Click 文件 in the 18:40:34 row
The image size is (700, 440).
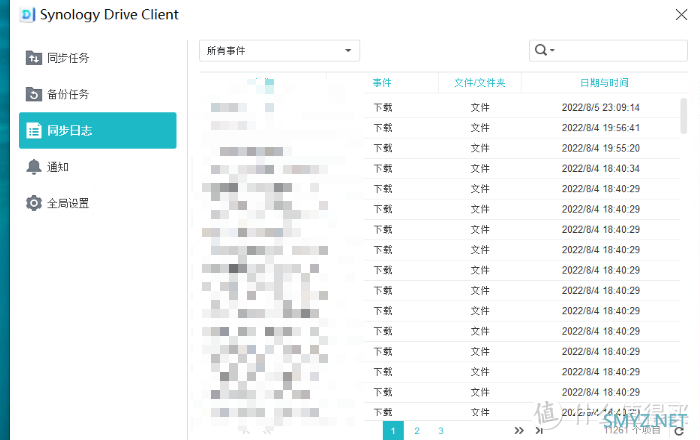point(480,169)
